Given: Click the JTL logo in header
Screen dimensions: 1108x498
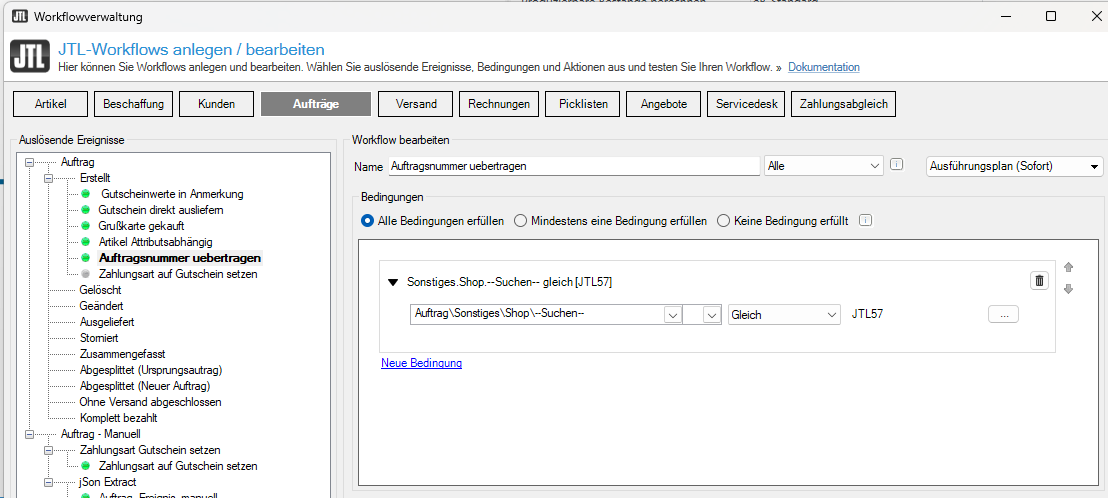Looking at the screenshot, I should coord(30,57).
